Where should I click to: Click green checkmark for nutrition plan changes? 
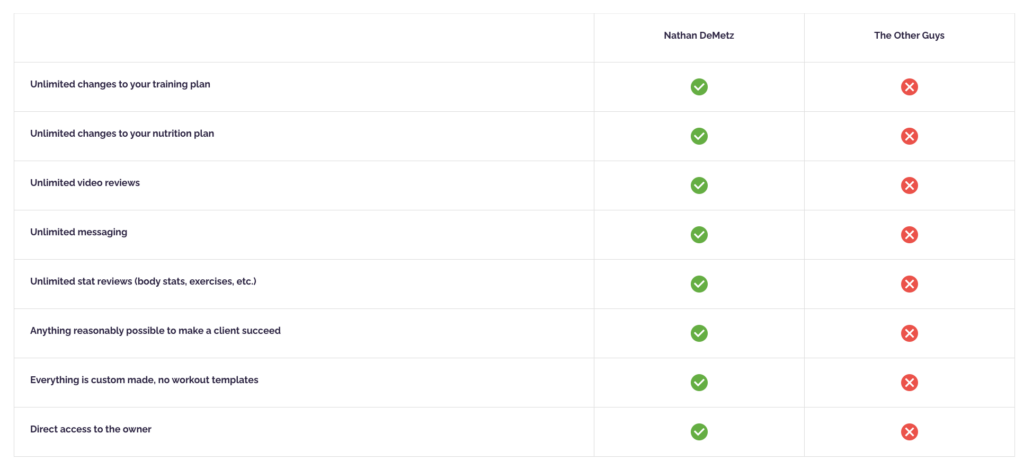coord(699,136)
